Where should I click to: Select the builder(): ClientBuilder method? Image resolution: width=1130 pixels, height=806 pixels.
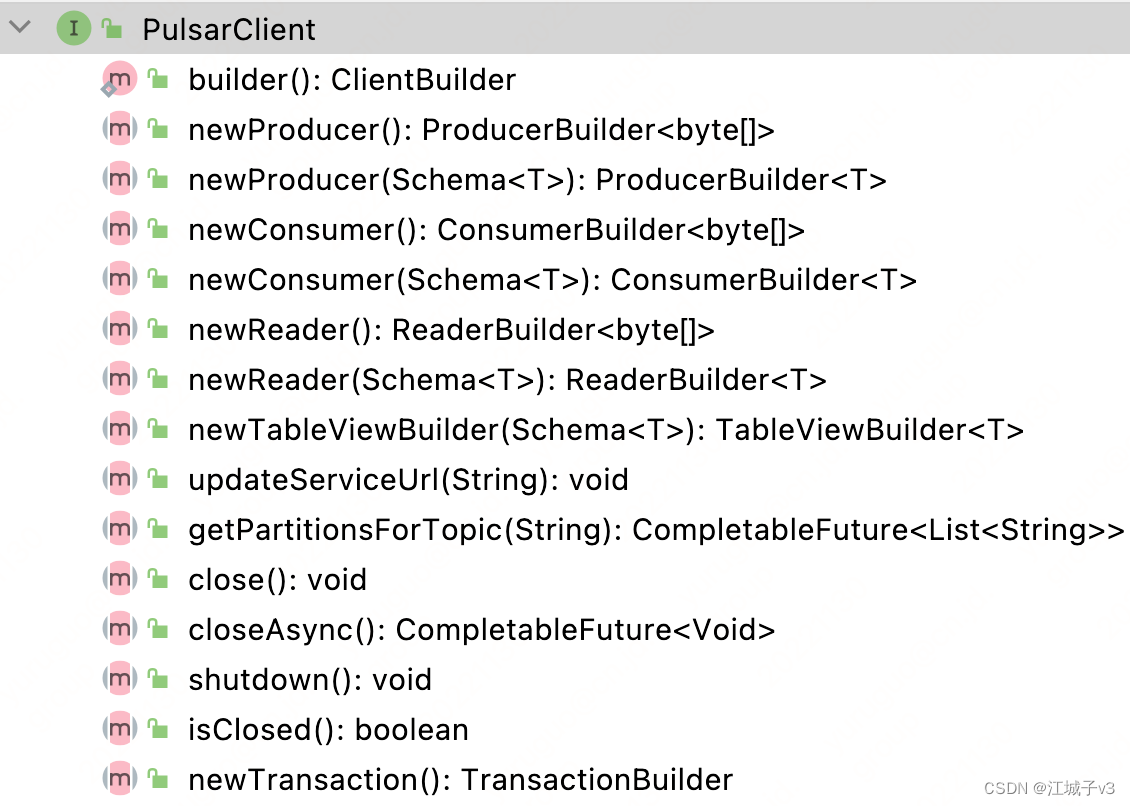[352, 78]
